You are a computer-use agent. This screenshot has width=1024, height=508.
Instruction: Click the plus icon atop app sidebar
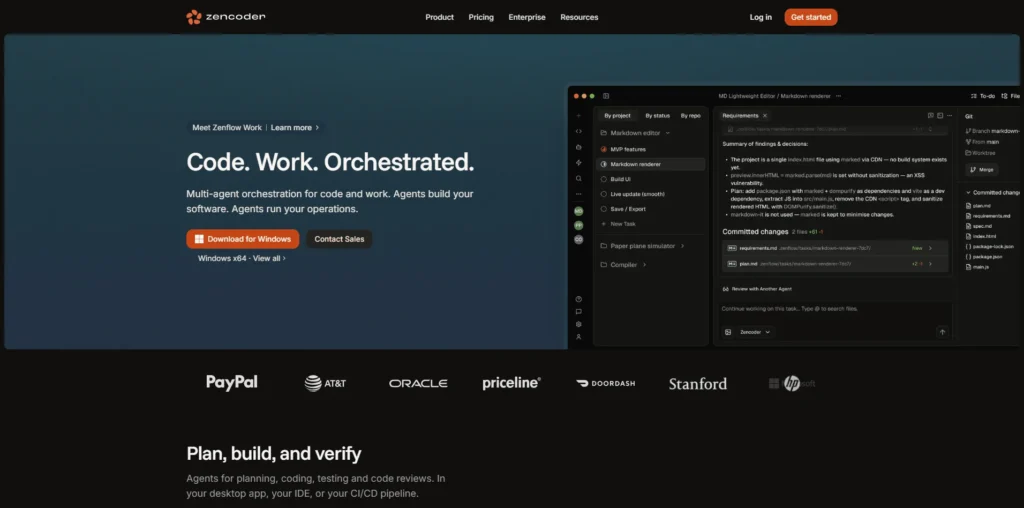578,116
